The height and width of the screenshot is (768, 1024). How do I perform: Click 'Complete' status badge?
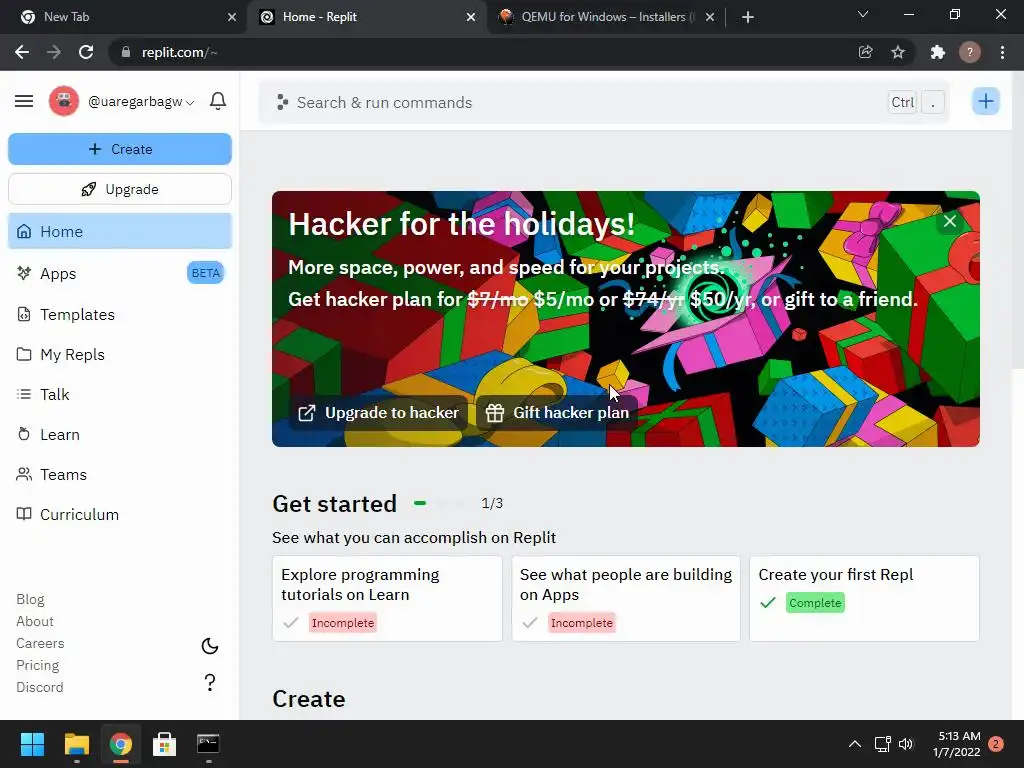(815, 603)
